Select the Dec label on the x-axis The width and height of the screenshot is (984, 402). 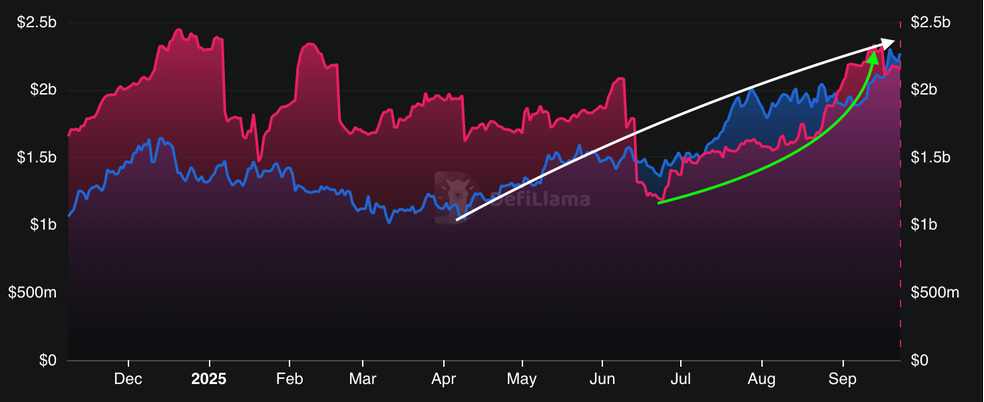pyautogui.click(x=128, y=379)
